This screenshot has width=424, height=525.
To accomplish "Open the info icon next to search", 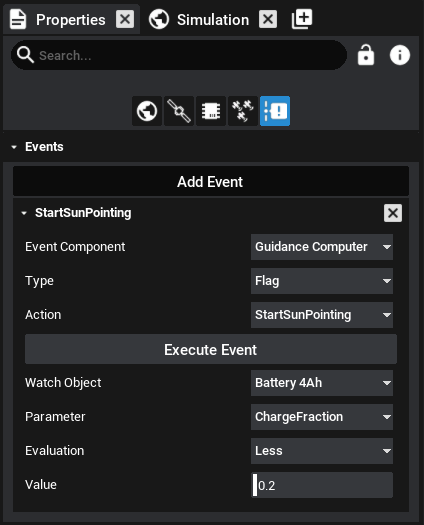I will (x=400, y=55).
